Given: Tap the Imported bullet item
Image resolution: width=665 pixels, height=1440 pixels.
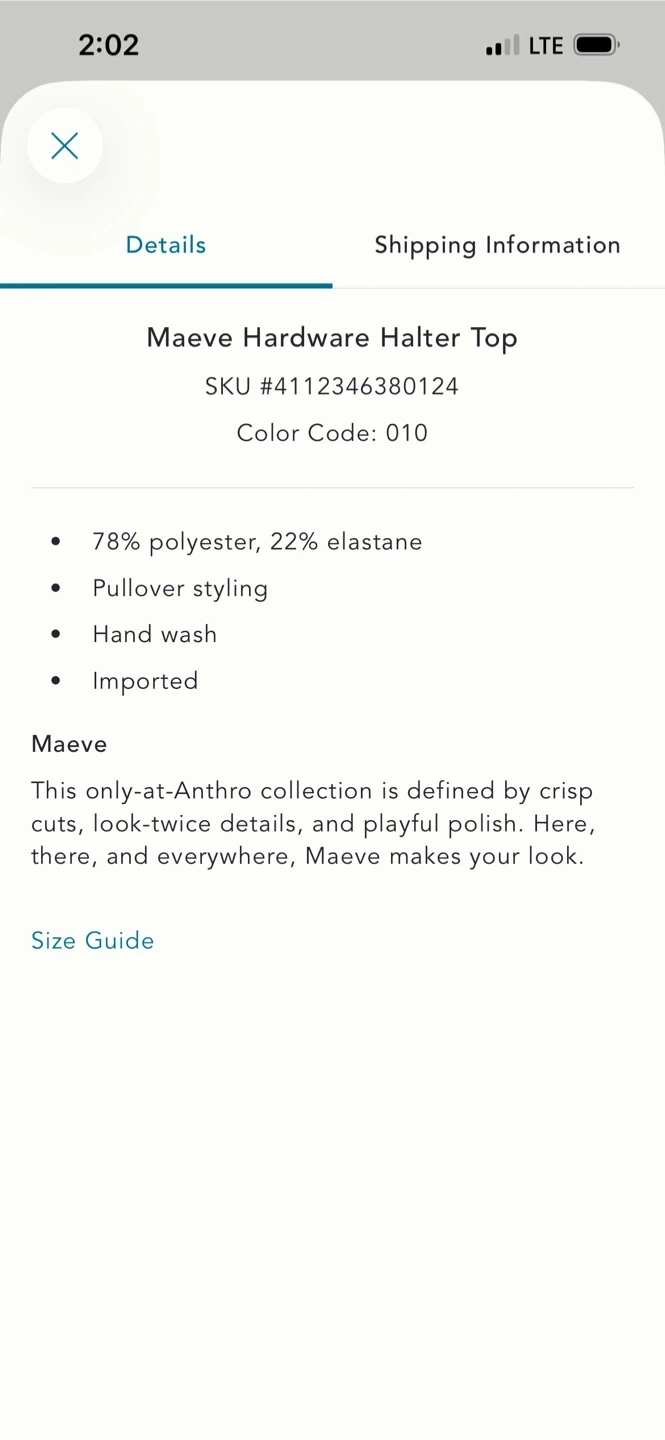Looking at the screenshot, I should point(145,681).
